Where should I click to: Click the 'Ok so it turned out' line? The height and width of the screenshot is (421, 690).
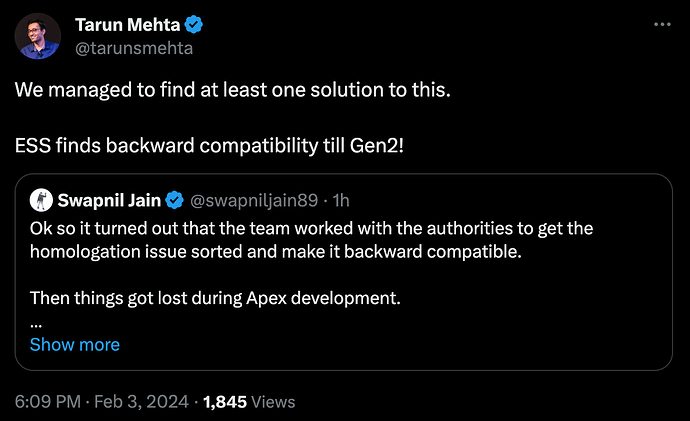pyautogui.click(x=312, y=228)
